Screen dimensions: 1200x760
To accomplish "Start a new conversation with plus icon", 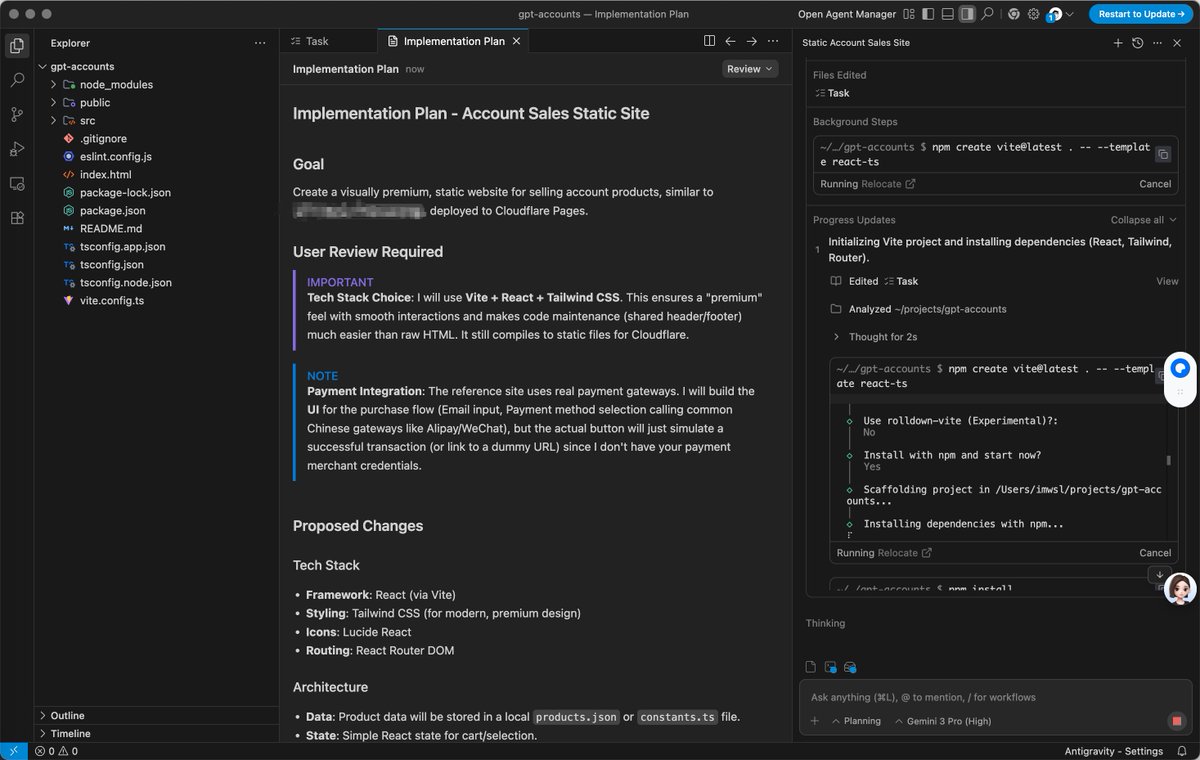I will click(x=1118, y=43).
